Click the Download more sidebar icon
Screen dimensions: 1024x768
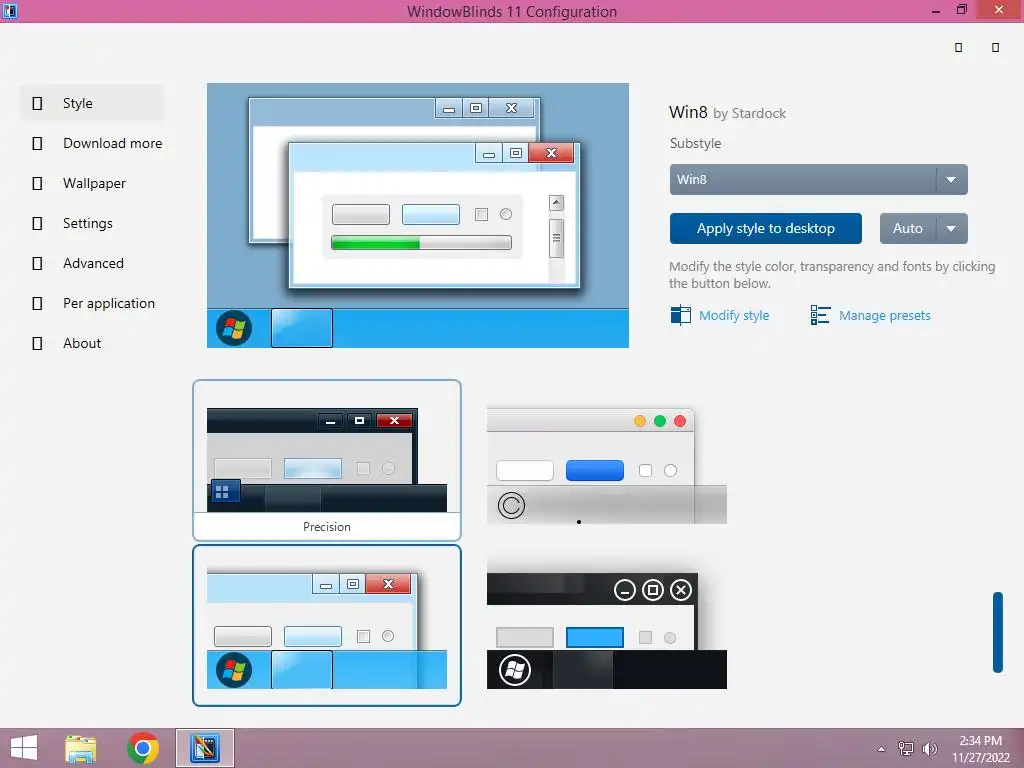[x=37, y=143]
